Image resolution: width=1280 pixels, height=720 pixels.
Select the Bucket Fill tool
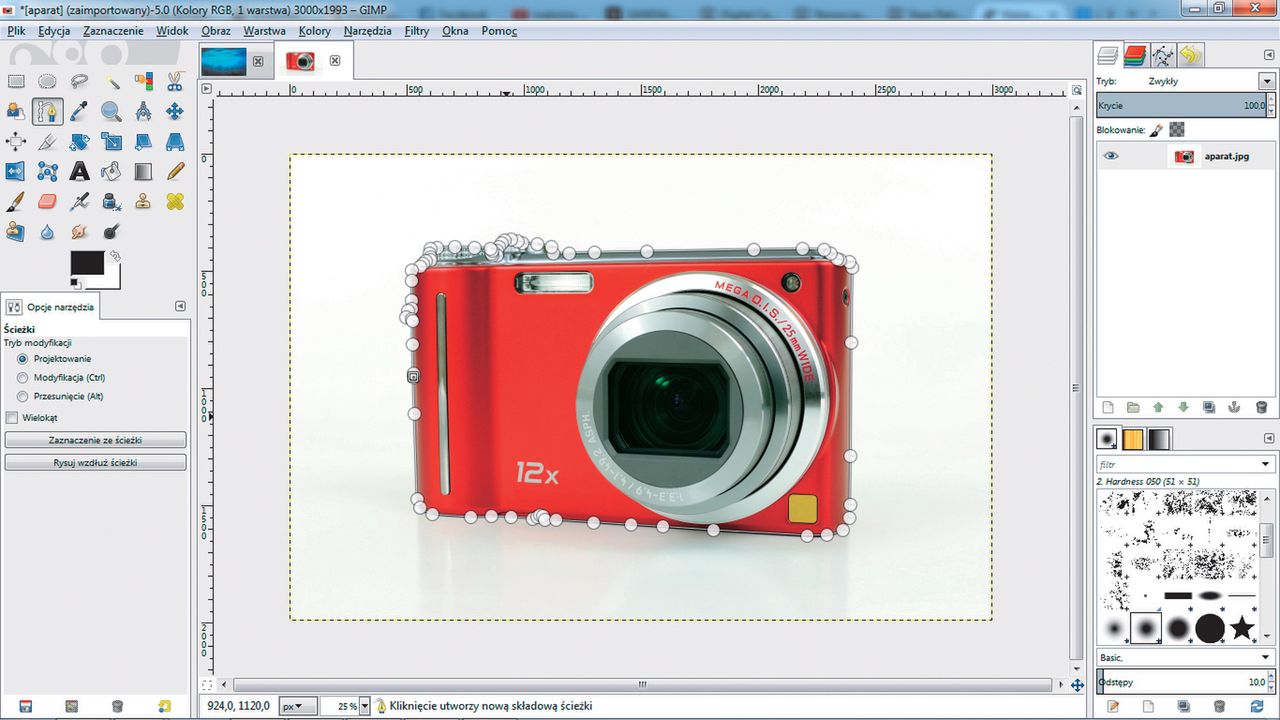tap(111, 171)
